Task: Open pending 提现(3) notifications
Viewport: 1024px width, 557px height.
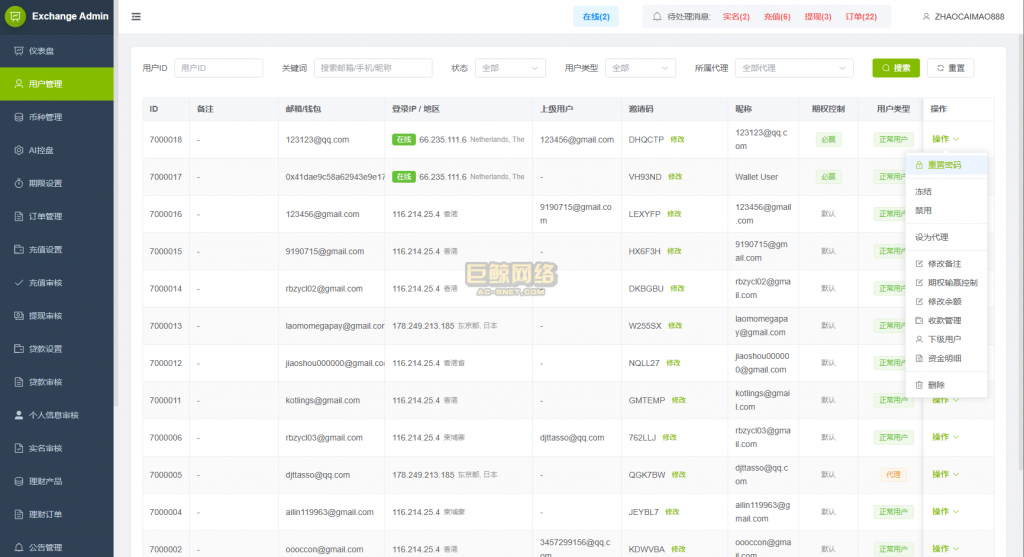Action: click(x=818, y=17)
